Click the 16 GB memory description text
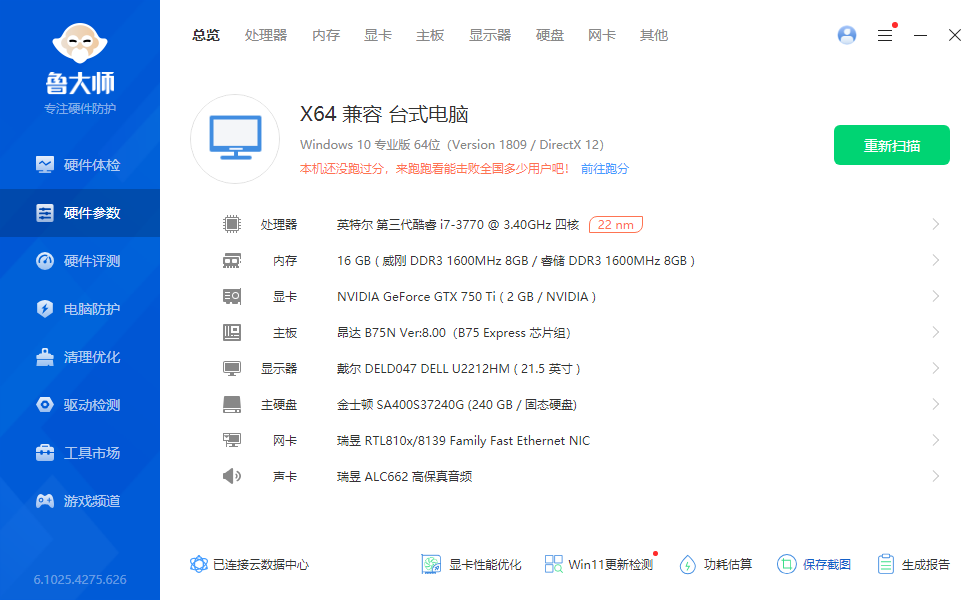The image size is (980, 600). point(516,261)
